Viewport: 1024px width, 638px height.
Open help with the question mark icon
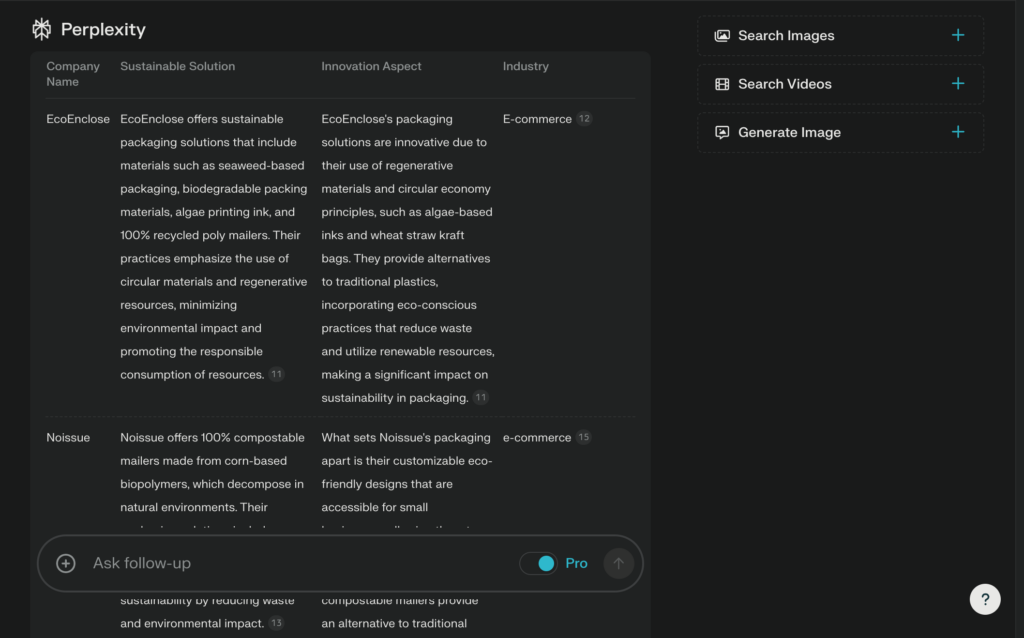[985, 599]
